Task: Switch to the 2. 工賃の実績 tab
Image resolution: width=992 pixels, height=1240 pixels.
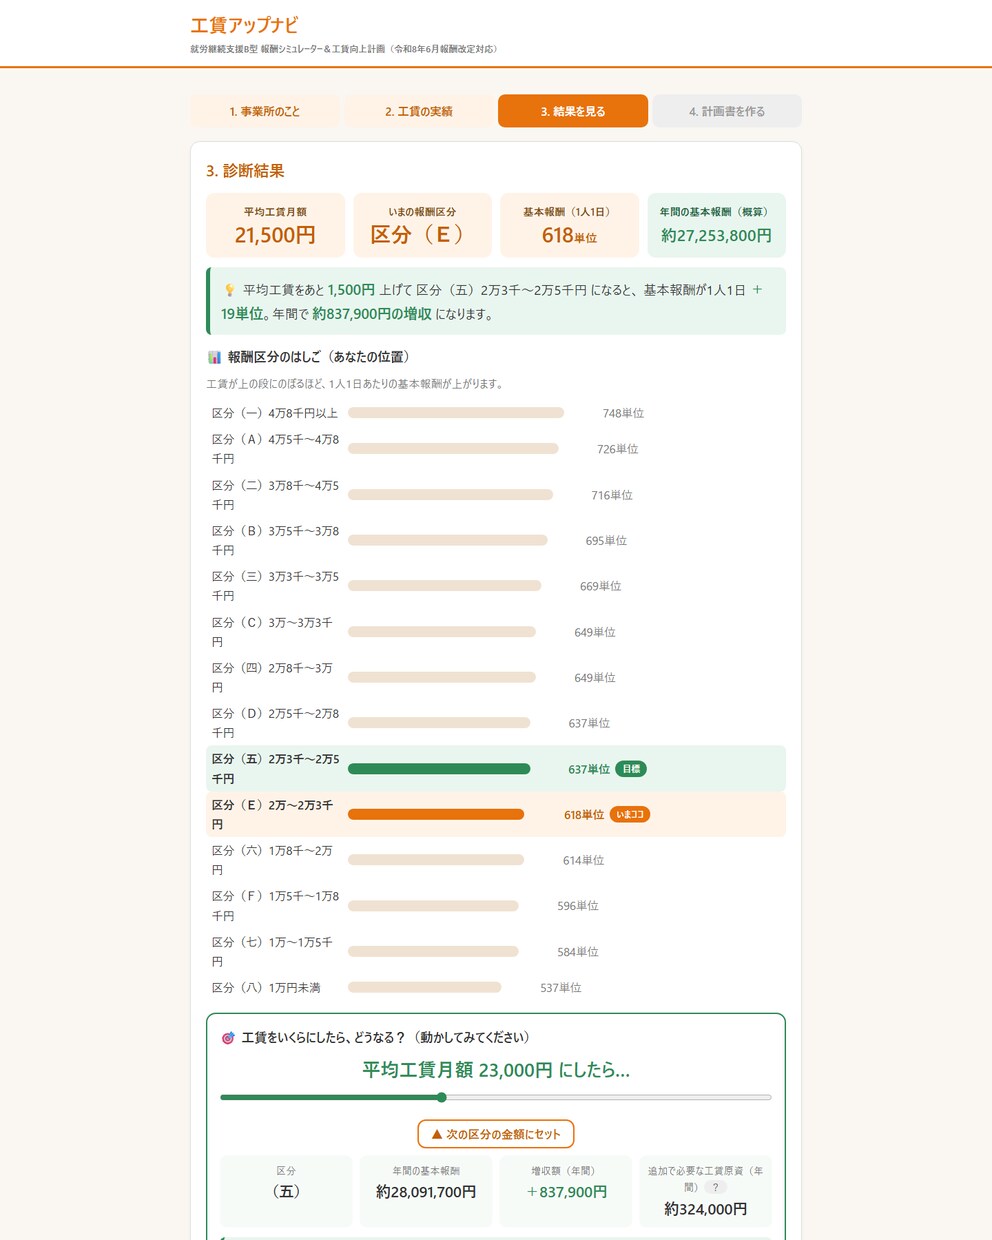Action: click(419, 111)
